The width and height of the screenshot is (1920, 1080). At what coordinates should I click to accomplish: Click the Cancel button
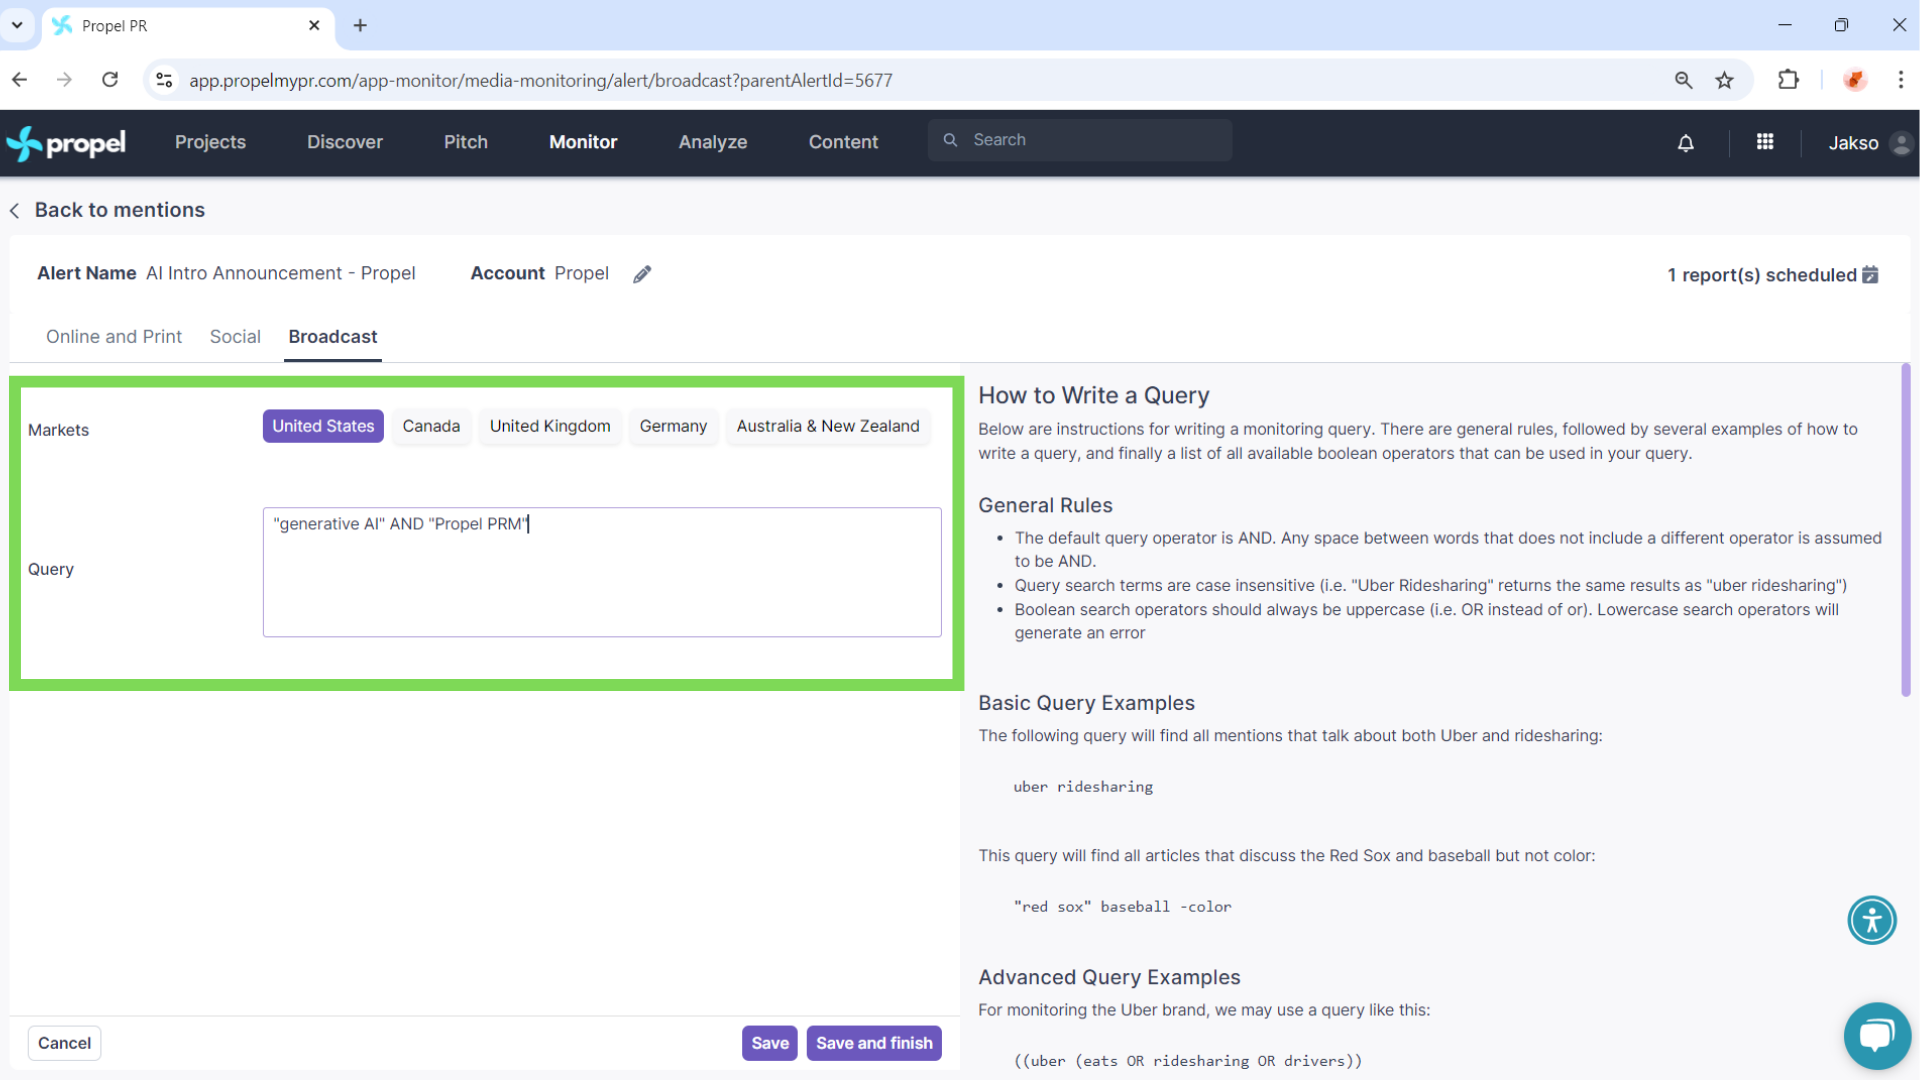pos(64,1043)
